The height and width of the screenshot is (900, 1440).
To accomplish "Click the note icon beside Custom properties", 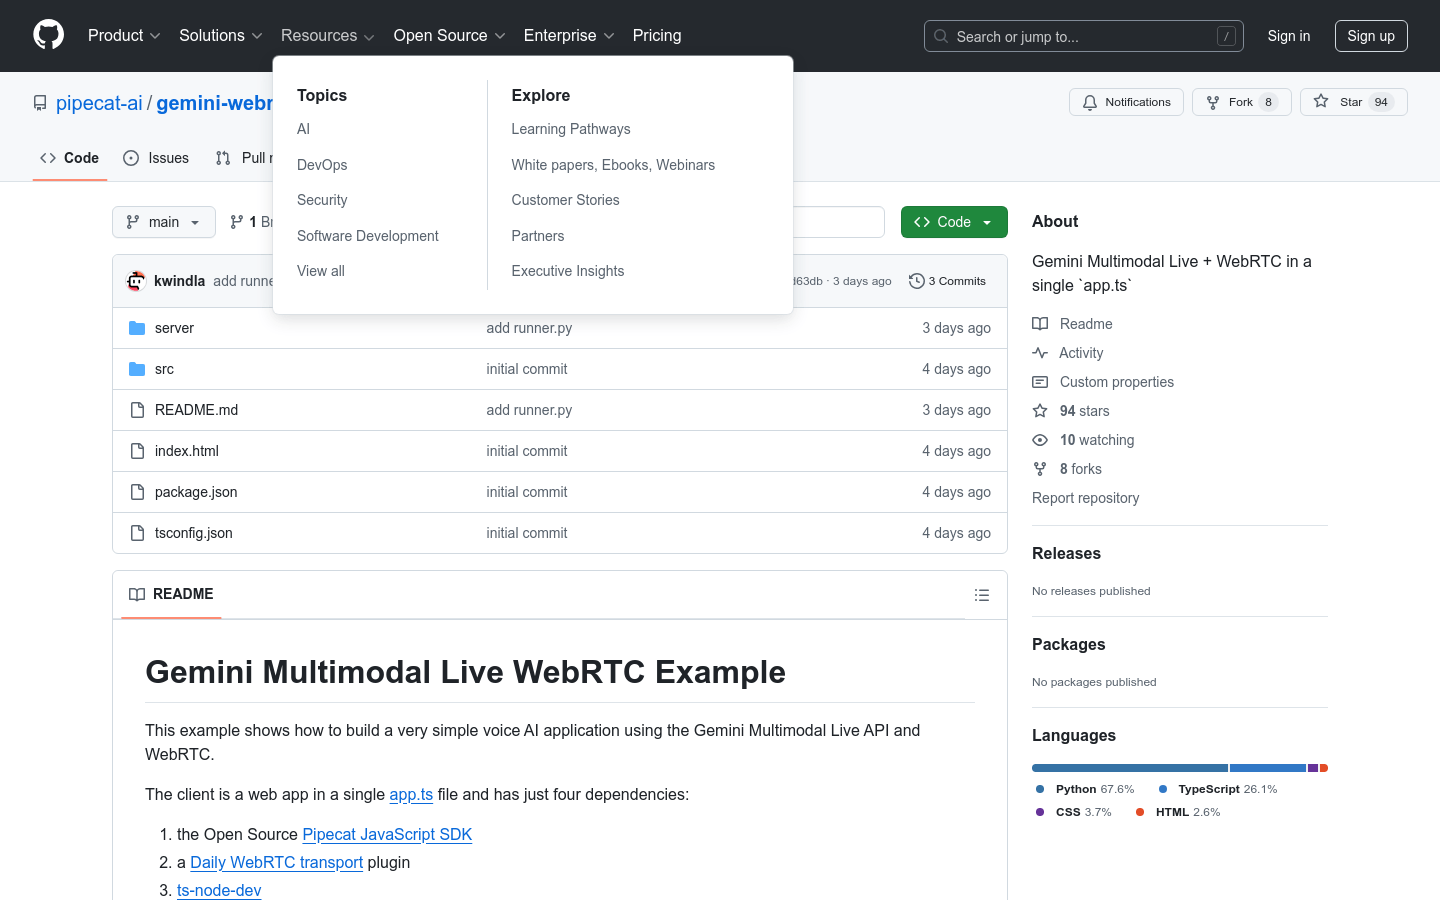I will [1040, 382].
